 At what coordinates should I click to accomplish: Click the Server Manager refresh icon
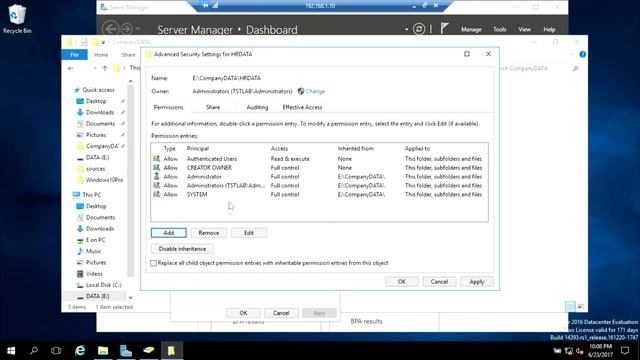pos(418,29)
